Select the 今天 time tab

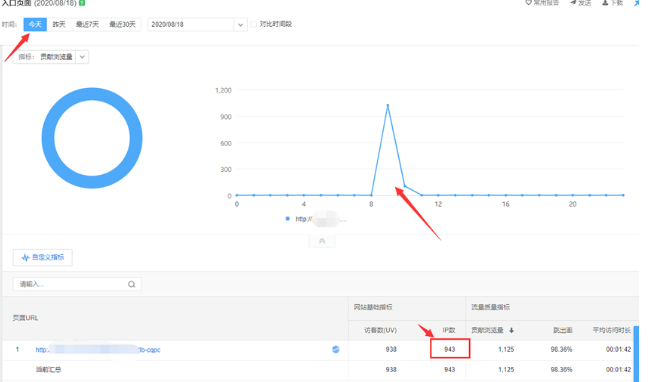(x=35, y=24)
